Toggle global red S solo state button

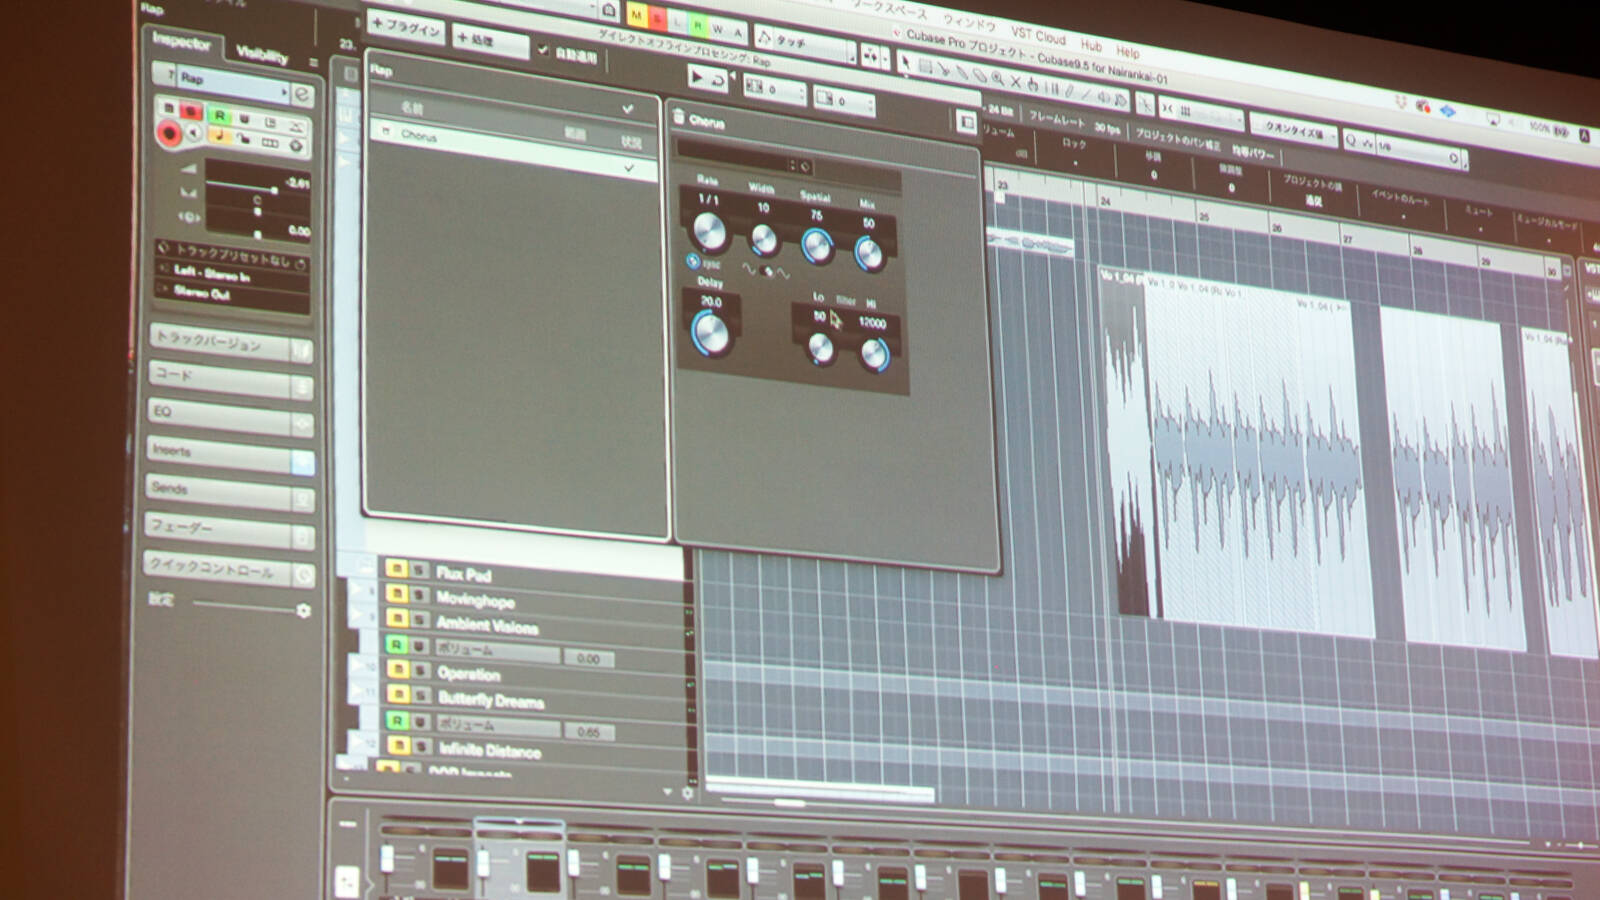tap(657, 18)
